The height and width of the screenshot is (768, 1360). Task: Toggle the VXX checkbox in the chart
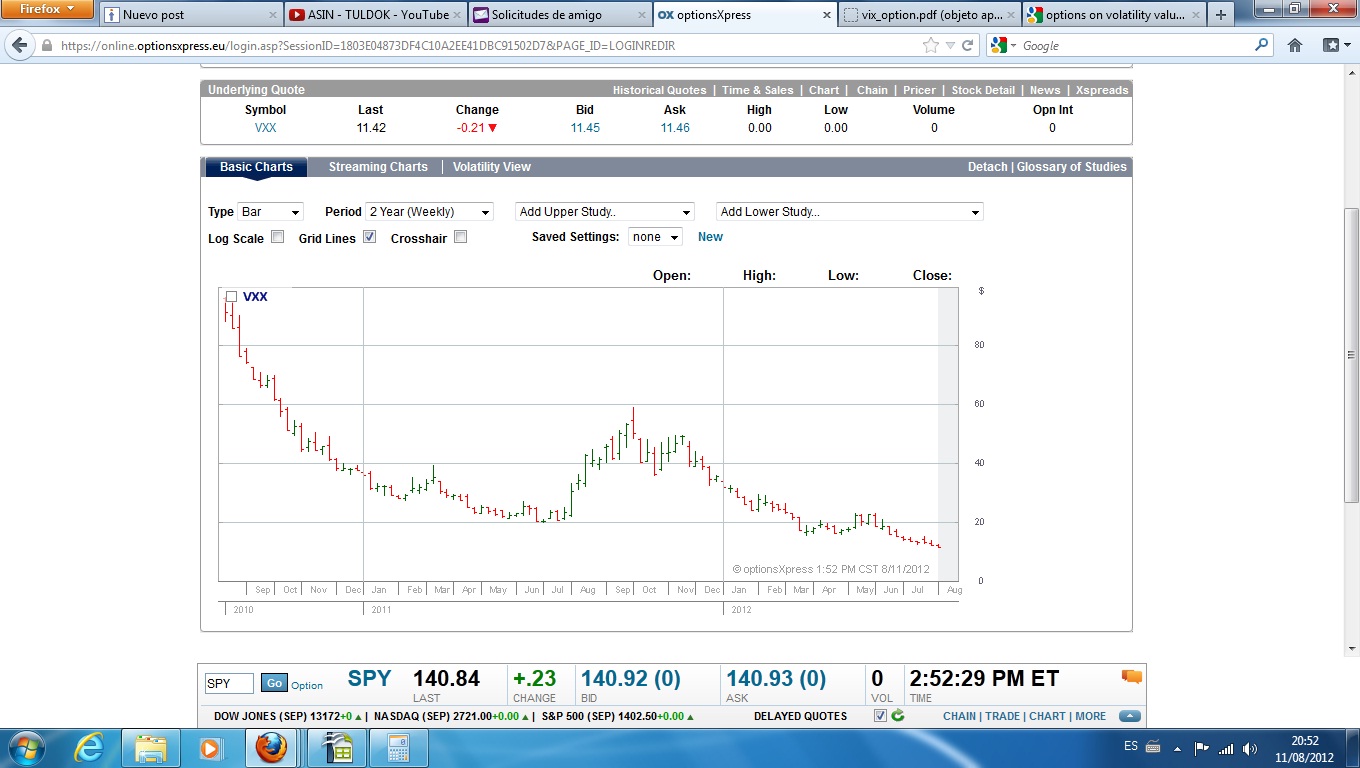click(x=231, y=297)
